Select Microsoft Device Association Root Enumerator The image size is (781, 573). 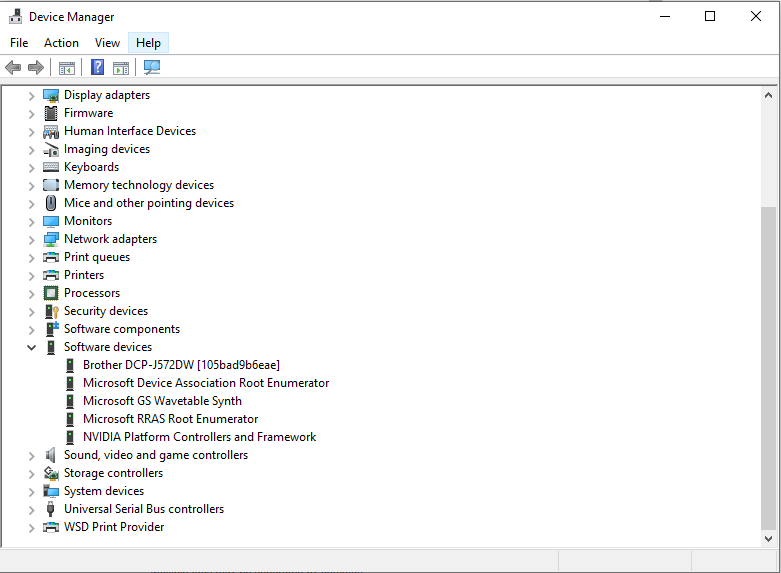206,383
